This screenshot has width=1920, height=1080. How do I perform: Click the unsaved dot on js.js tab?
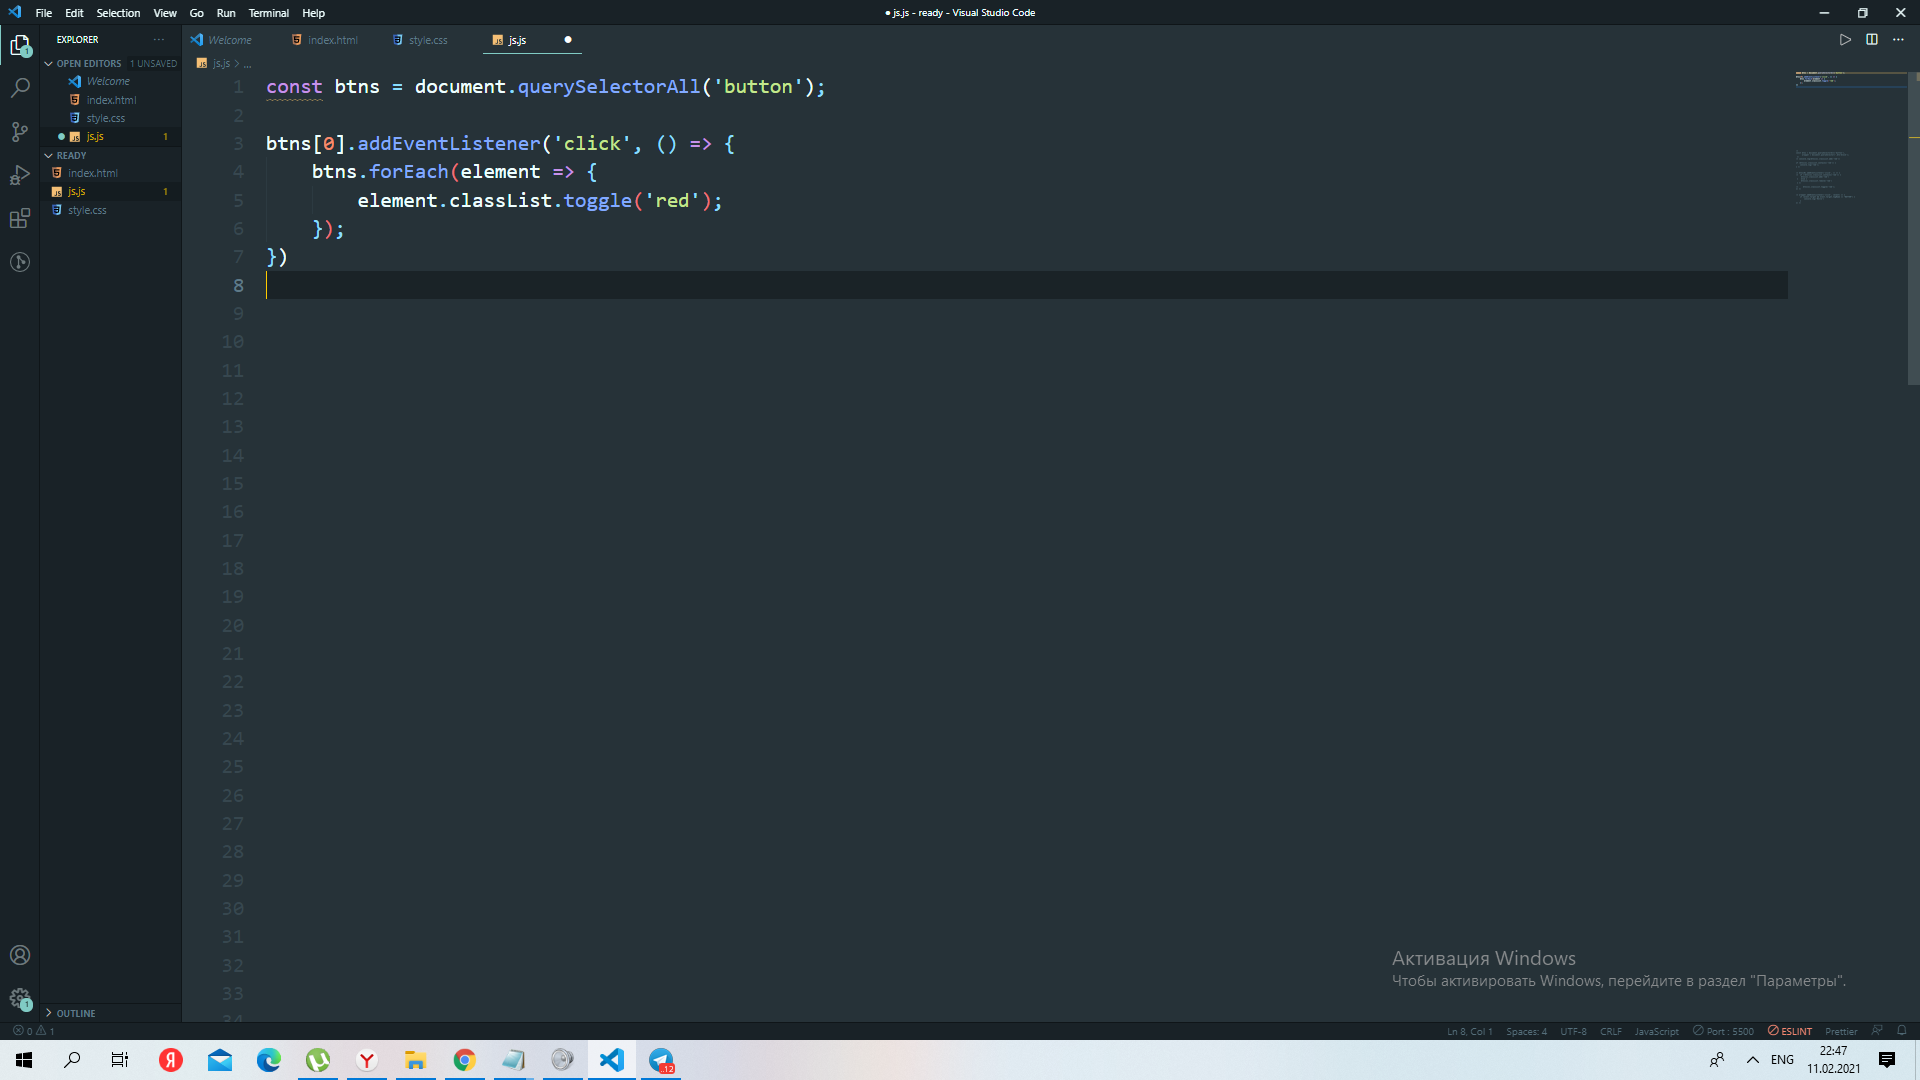click(568, 40)
